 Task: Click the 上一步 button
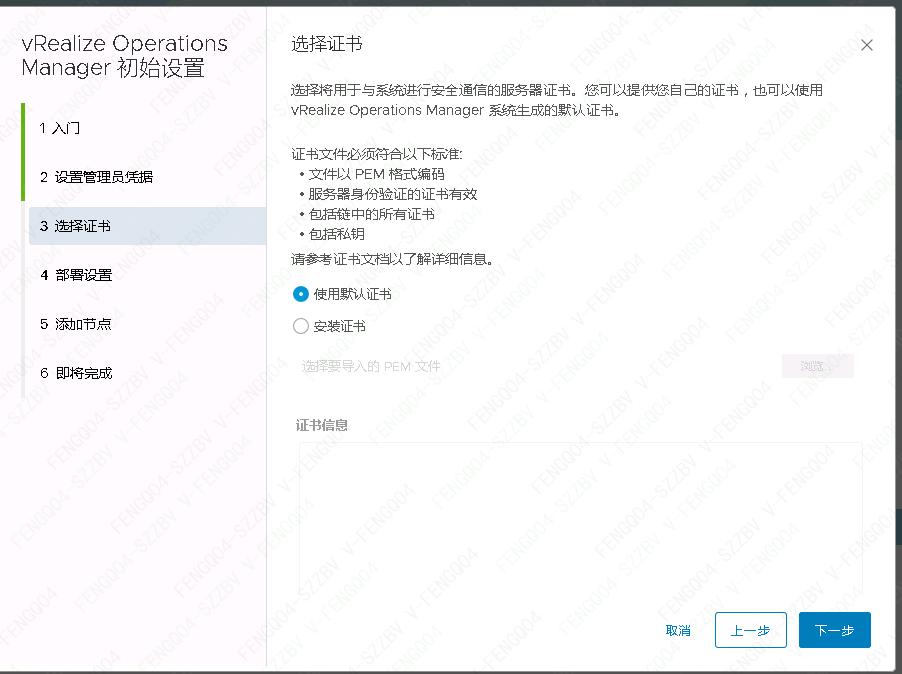point(750,630)
